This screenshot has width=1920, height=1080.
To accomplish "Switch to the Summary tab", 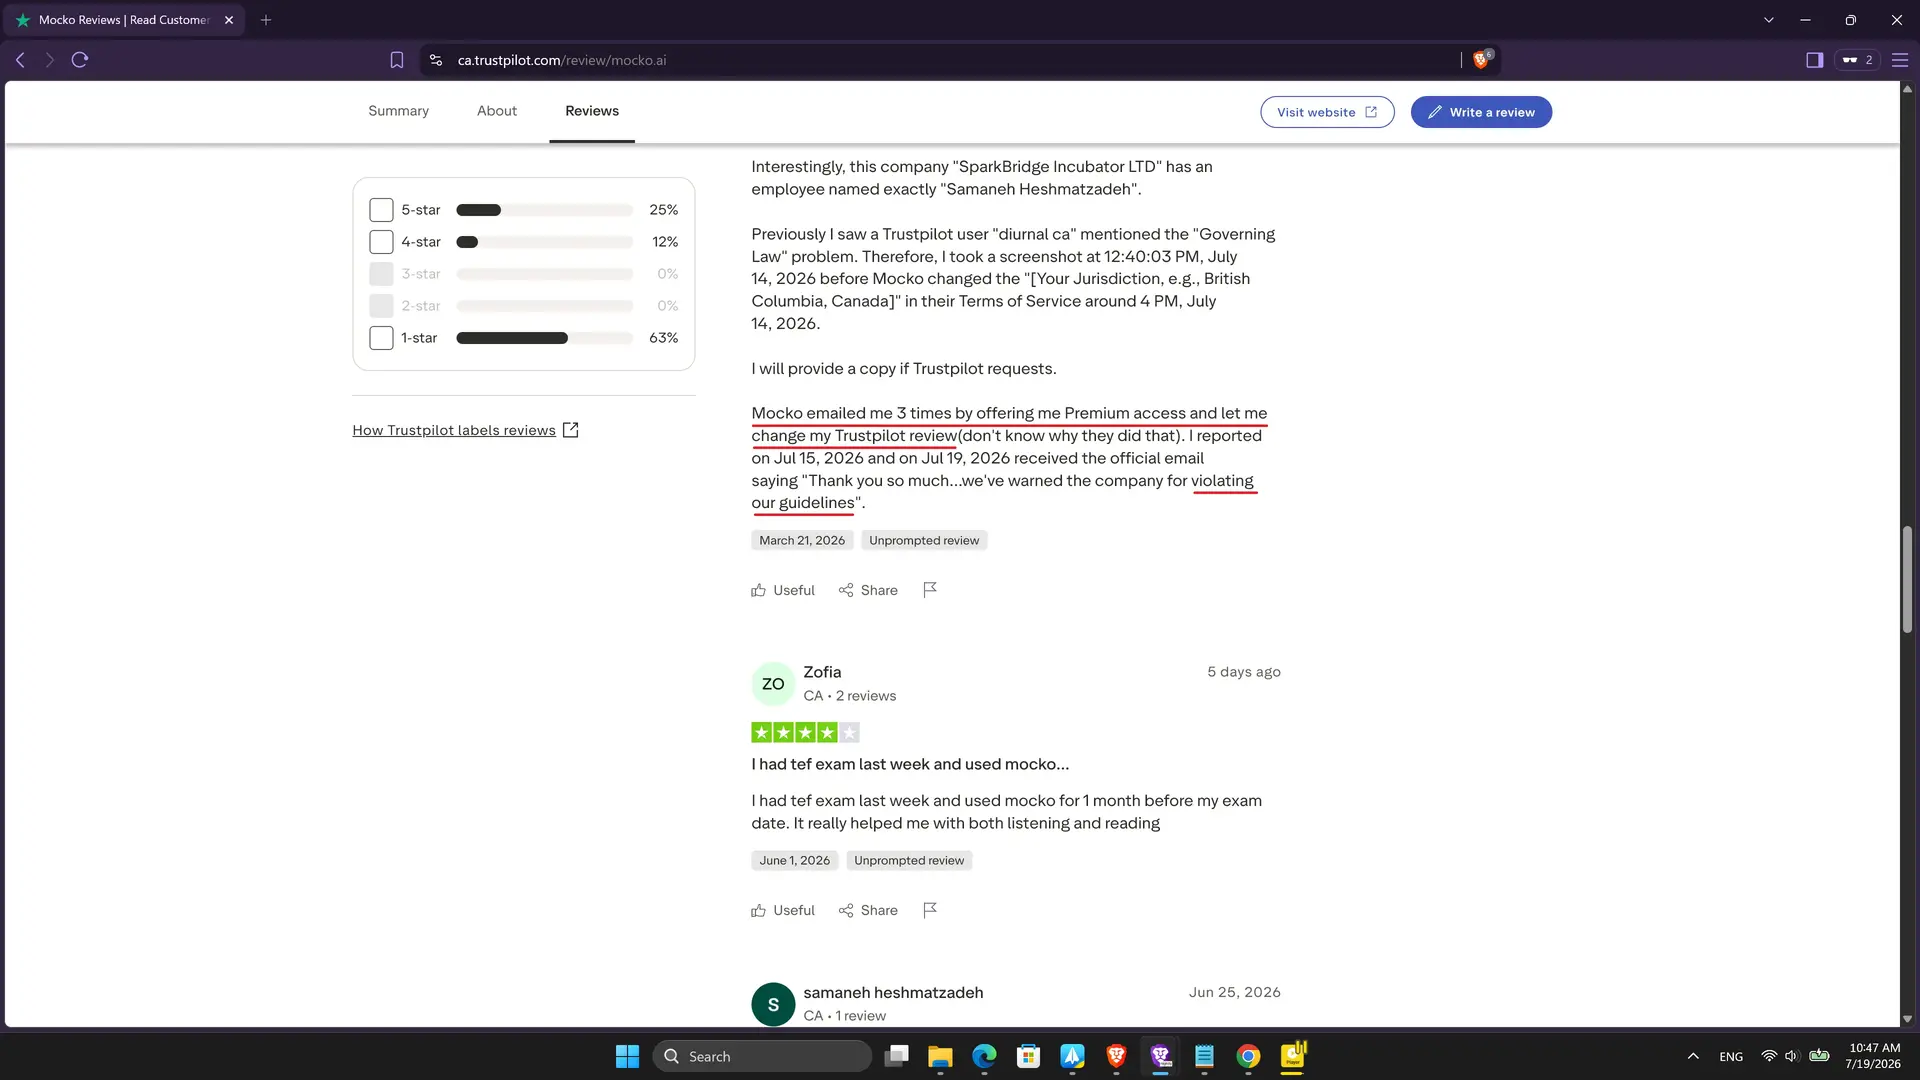I will click(x=398, y=111).
